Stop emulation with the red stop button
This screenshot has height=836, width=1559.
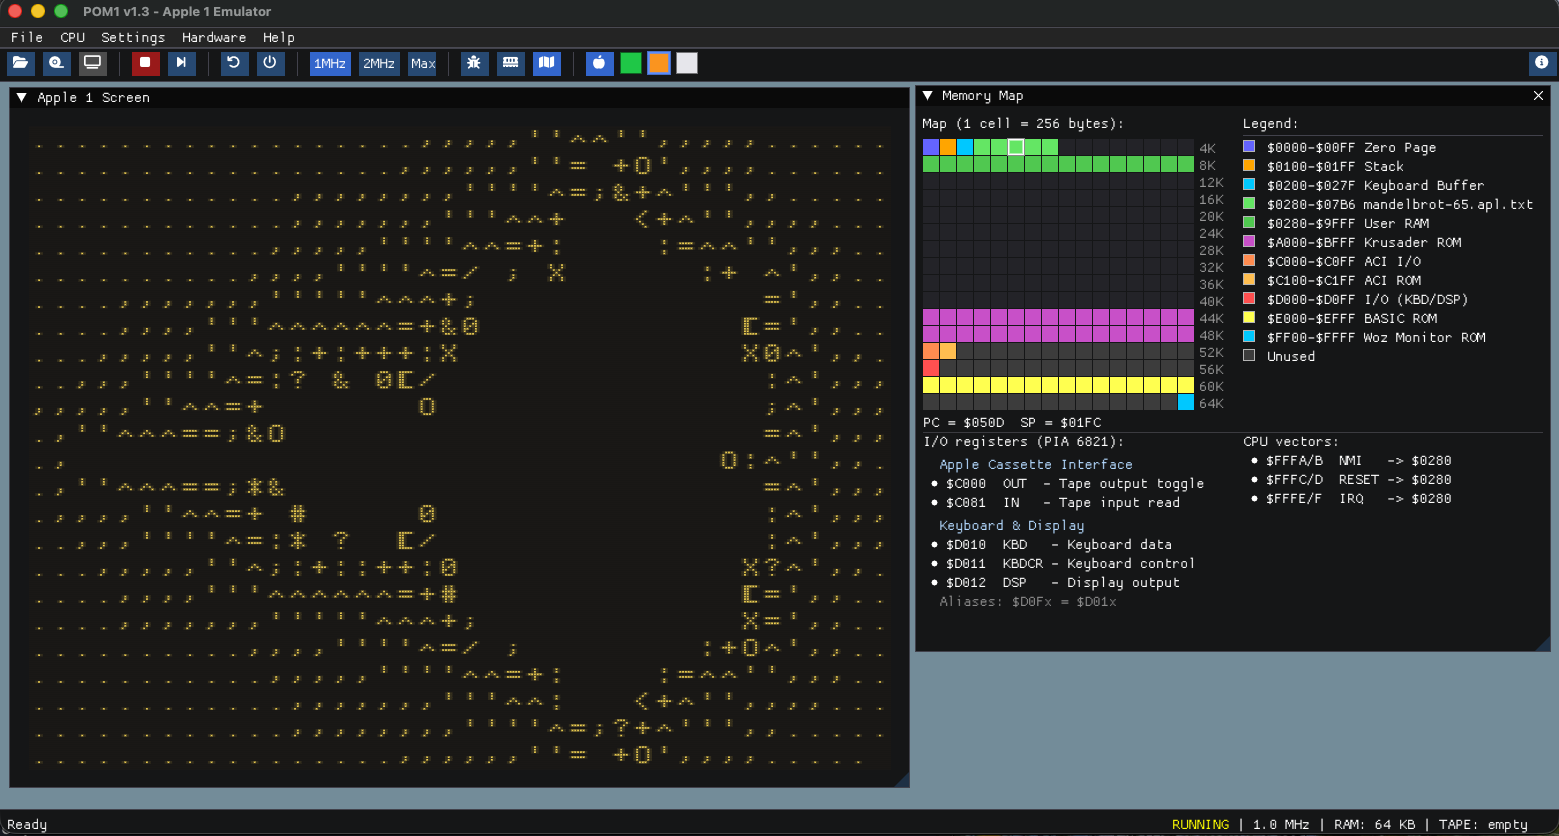(145, 63)
